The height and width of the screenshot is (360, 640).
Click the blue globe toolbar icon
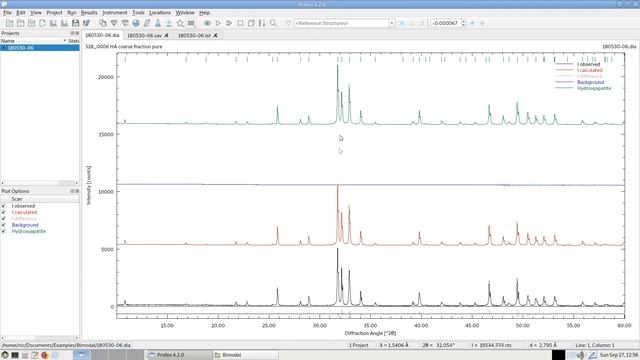pos(136,23)
